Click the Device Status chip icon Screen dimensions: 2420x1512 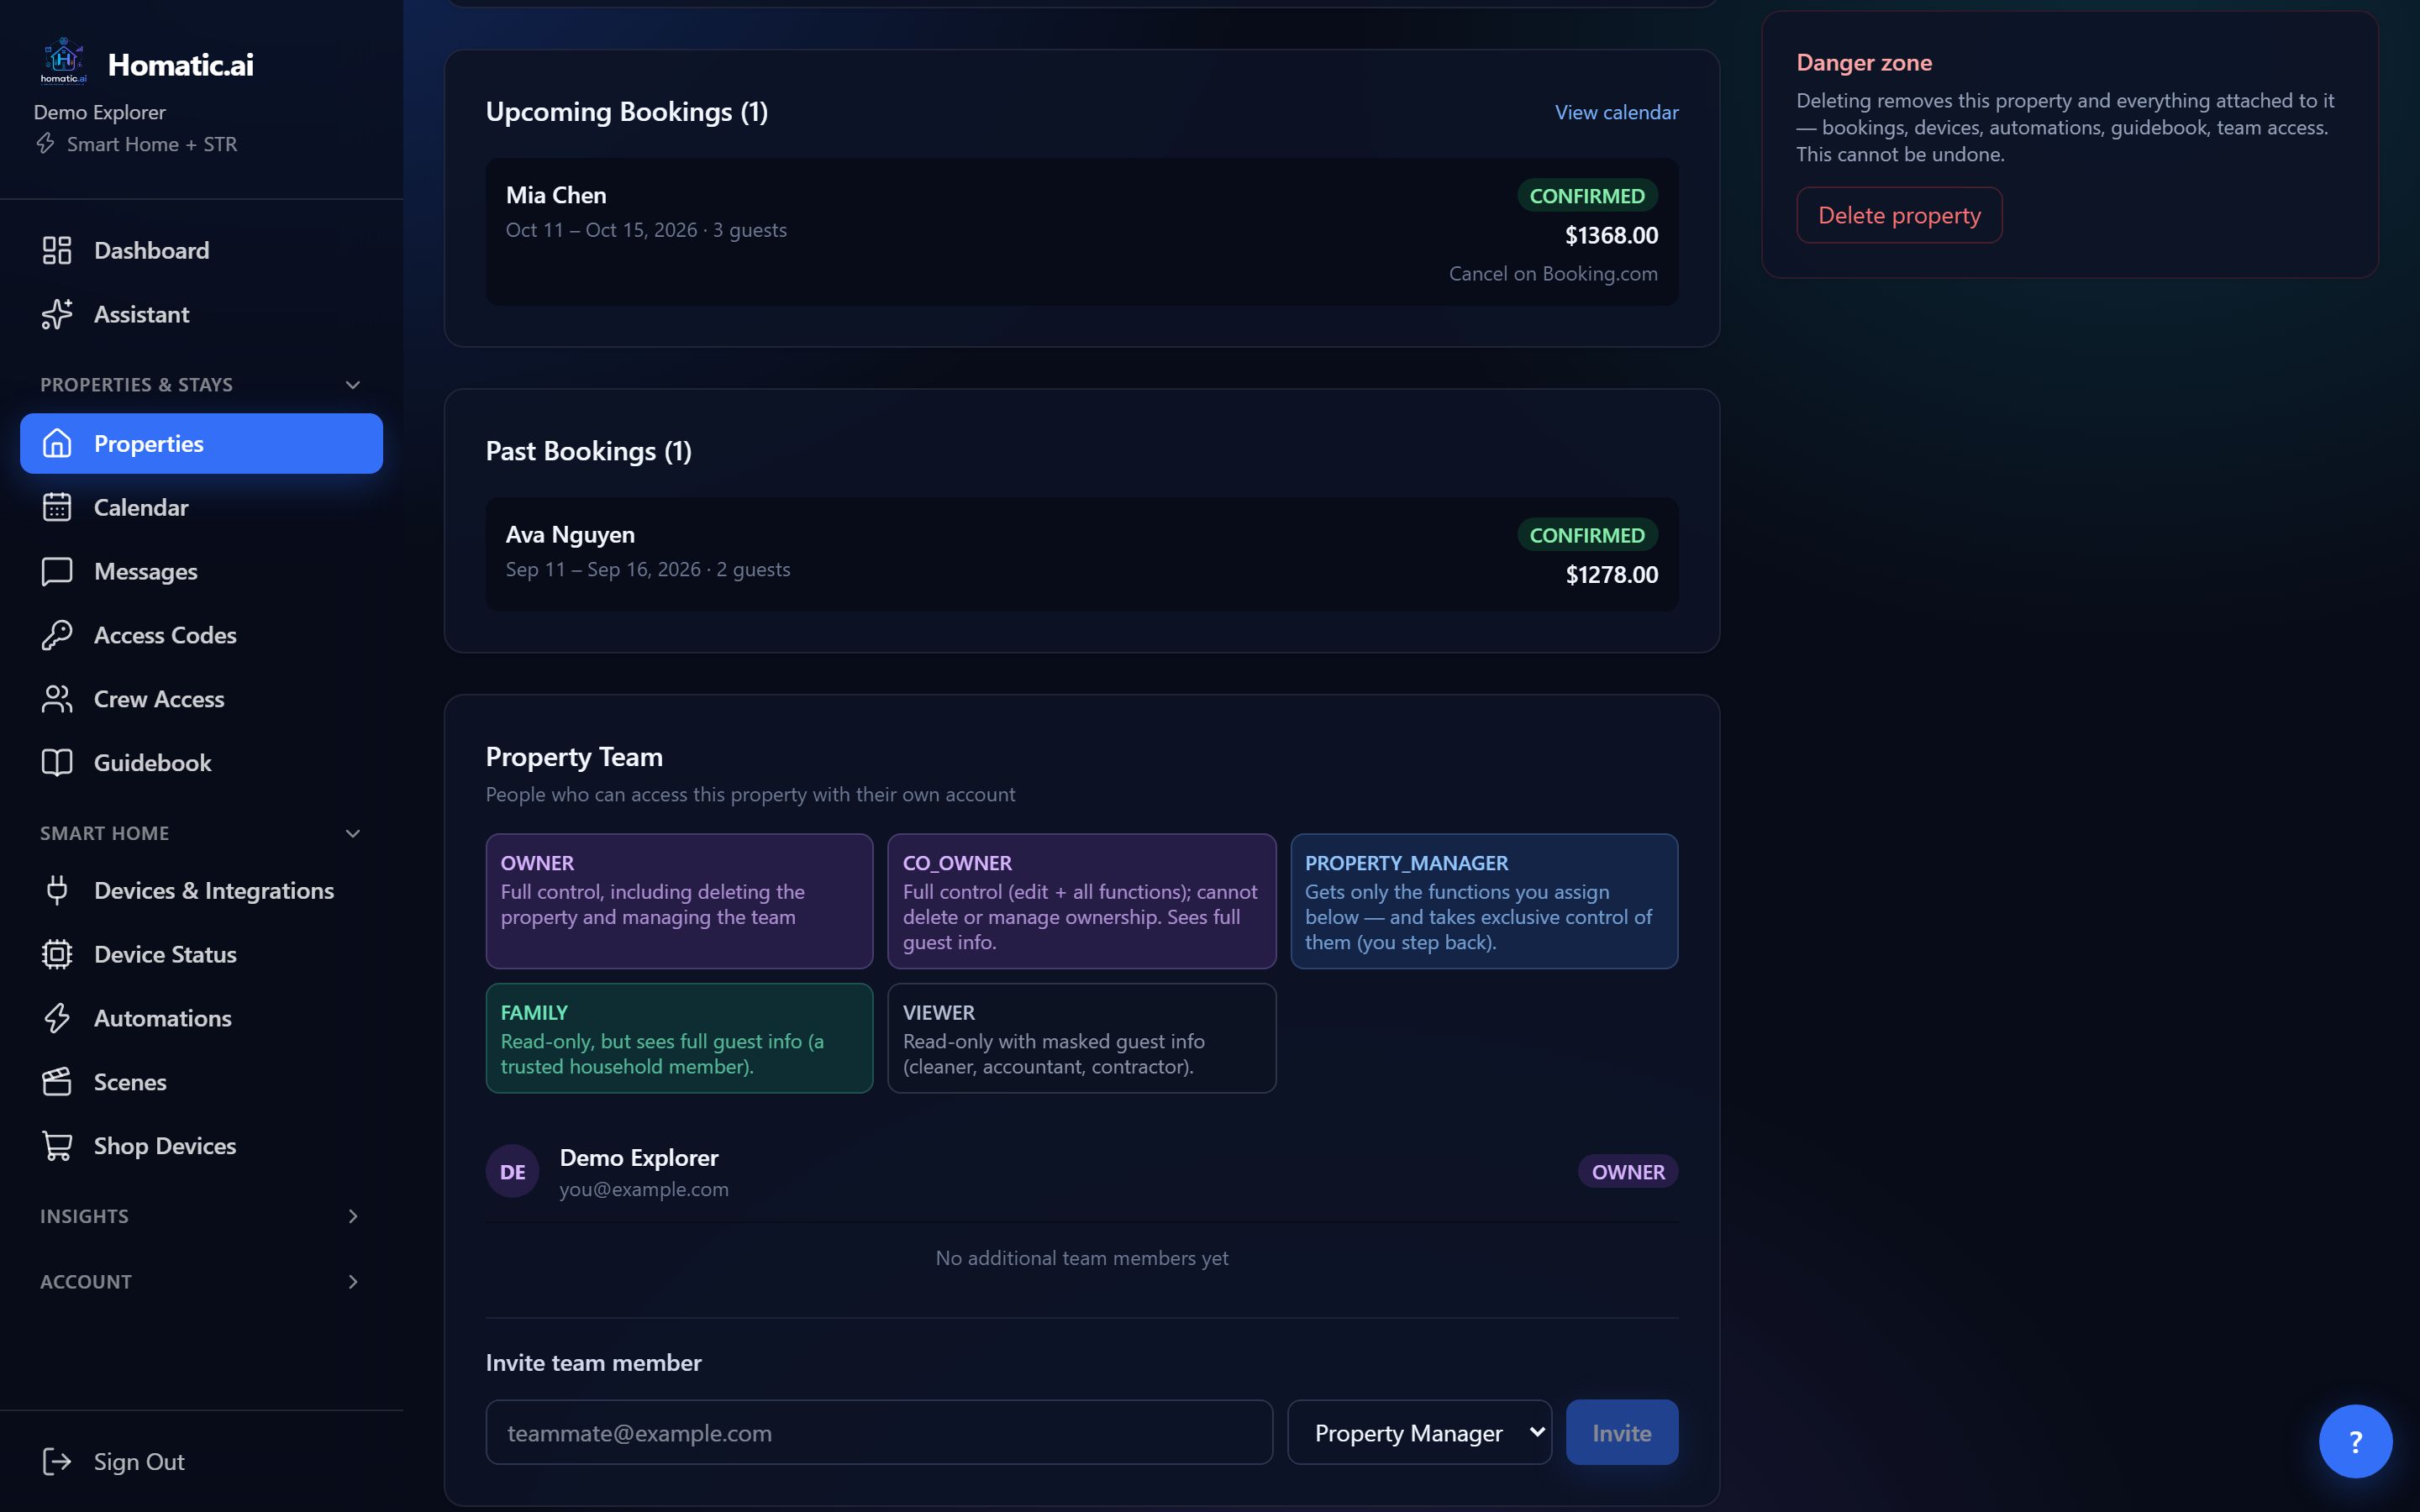[x=57, y=954]
